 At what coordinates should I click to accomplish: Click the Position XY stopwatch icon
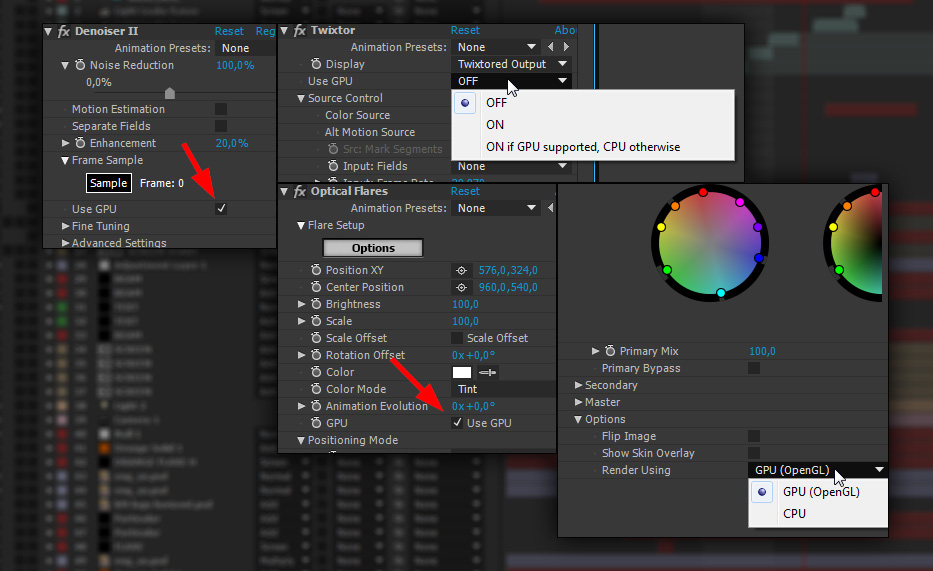316,270
